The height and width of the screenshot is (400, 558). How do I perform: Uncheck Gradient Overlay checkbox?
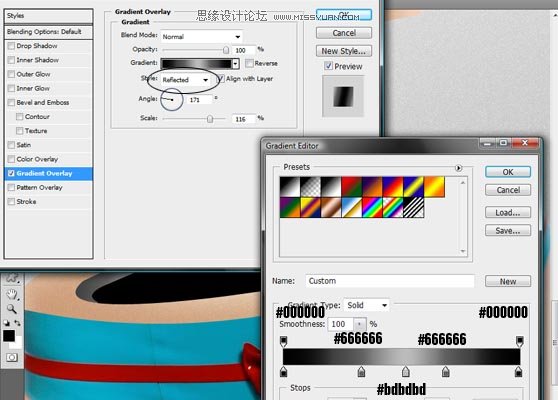tap(11, 173)
